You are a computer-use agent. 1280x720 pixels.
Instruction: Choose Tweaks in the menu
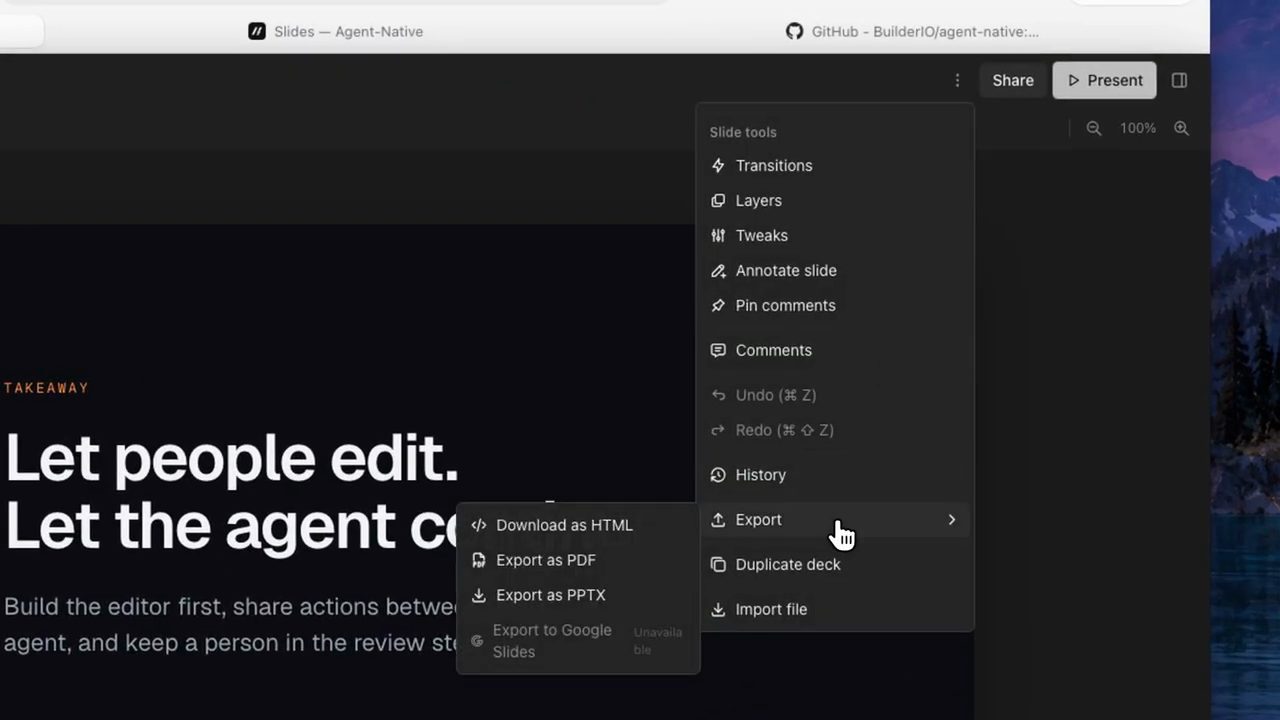point(835,236)
